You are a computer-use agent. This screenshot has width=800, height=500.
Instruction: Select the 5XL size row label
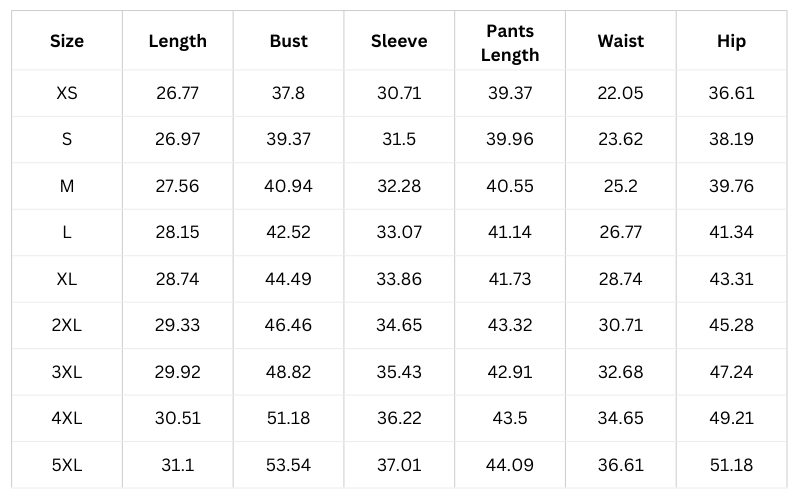(67, 464)
